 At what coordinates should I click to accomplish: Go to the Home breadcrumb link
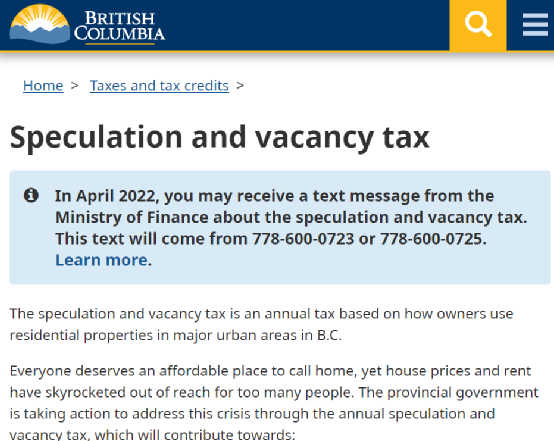pos(43,86)
